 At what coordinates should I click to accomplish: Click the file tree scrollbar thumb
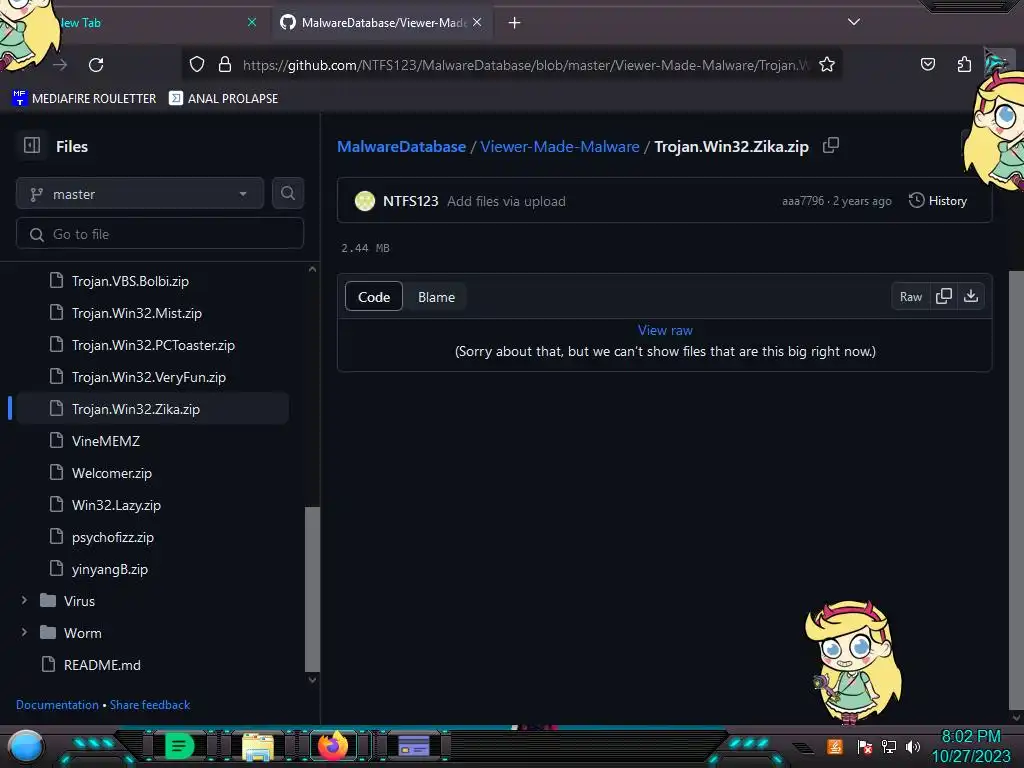[x=312, y=589]
